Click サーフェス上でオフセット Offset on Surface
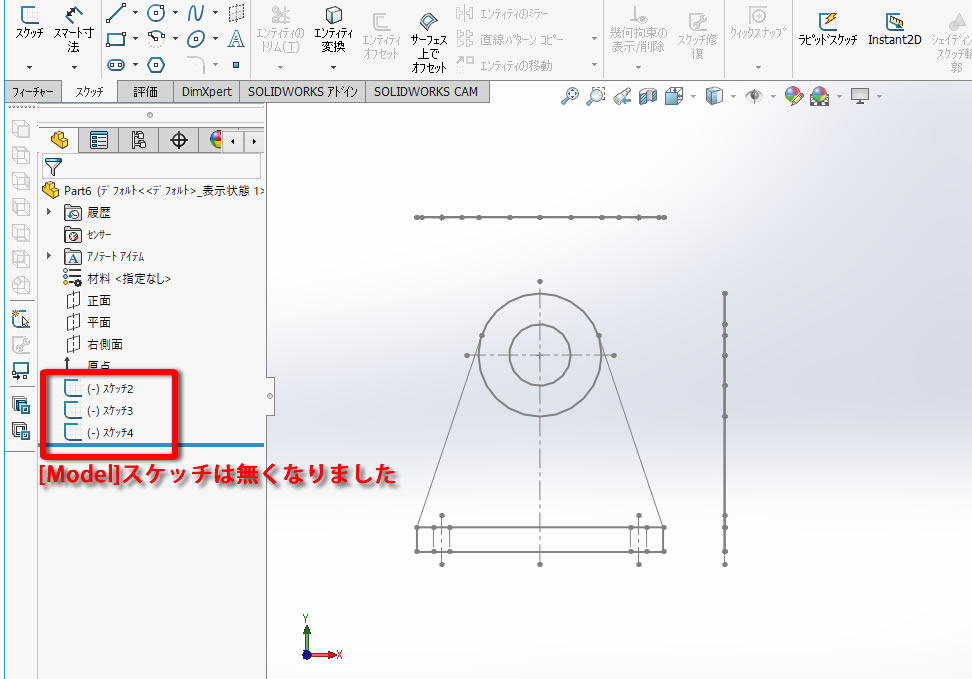Viewport: 972px width, 679px height. click(429, 42)
